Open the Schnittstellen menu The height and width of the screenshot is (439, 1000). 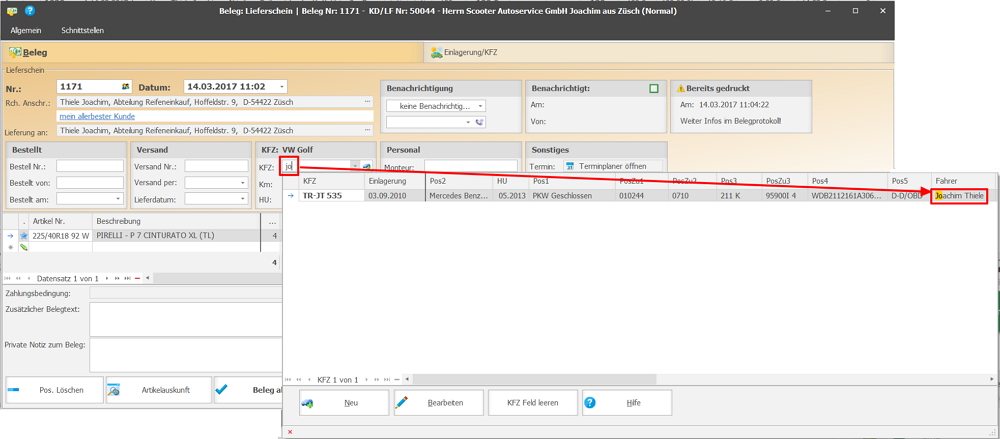click(83, 30)
